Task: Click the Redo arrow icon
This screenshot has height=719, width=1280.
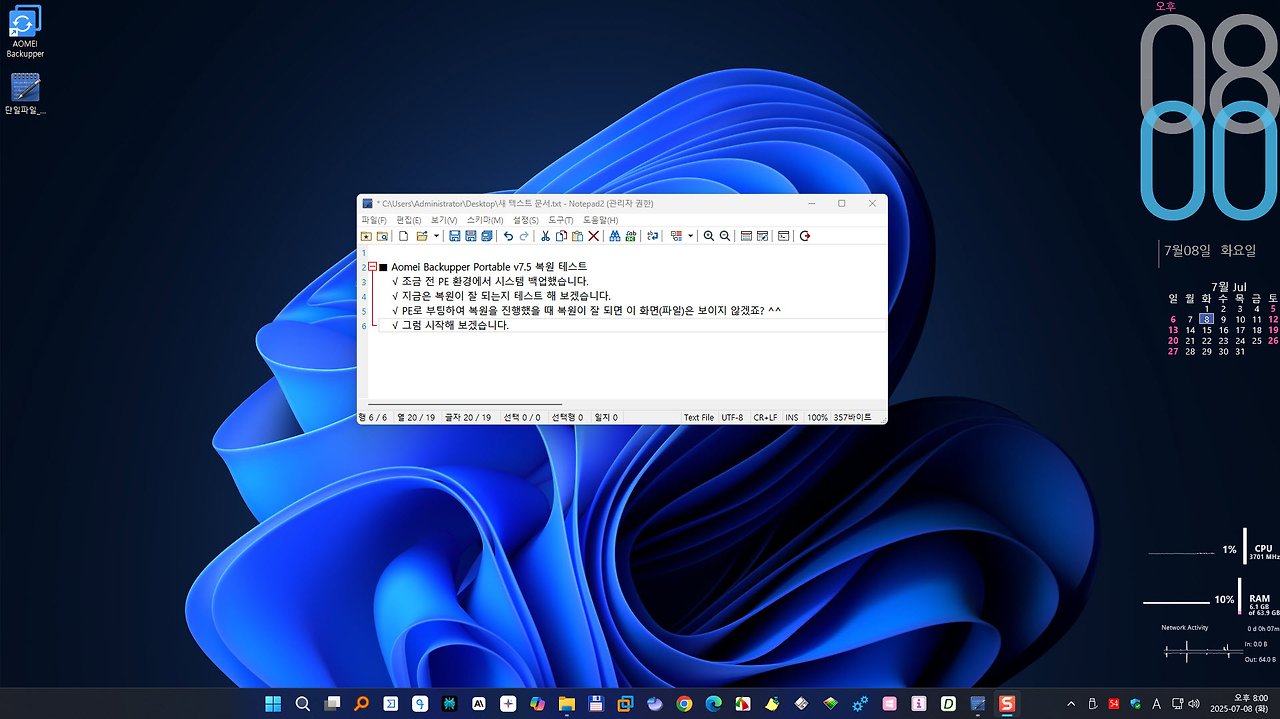Action: (x=524, y=236)
